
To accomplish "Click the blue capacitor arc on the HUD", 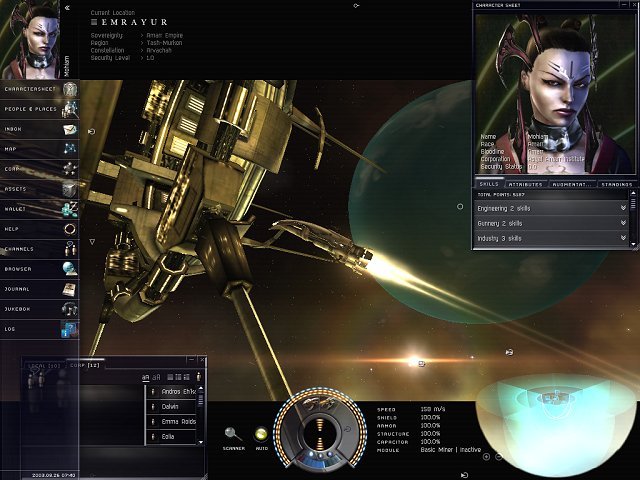I will [x=320, y=462].
